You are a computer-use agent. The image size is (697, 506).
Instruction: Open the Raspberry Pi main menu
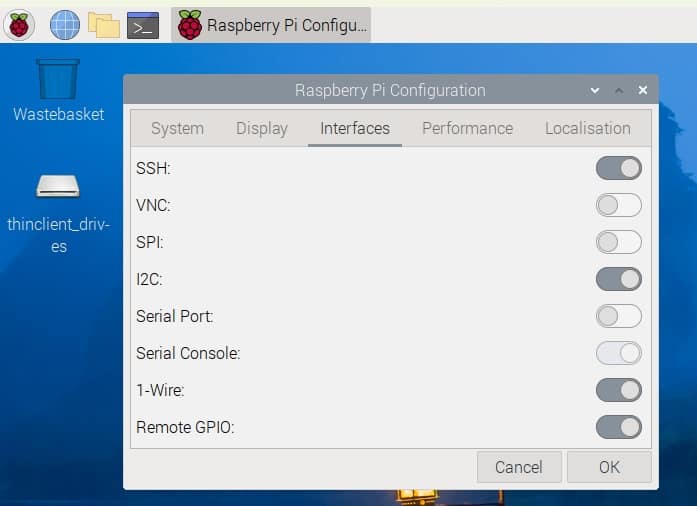point(19,24)
